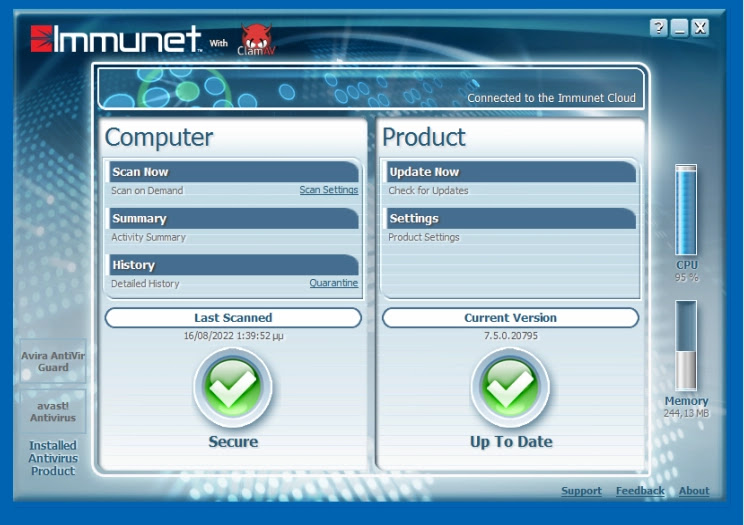This screenshot has width=744, height=525.
Task: Open product Settings
Action: (511, 218)
